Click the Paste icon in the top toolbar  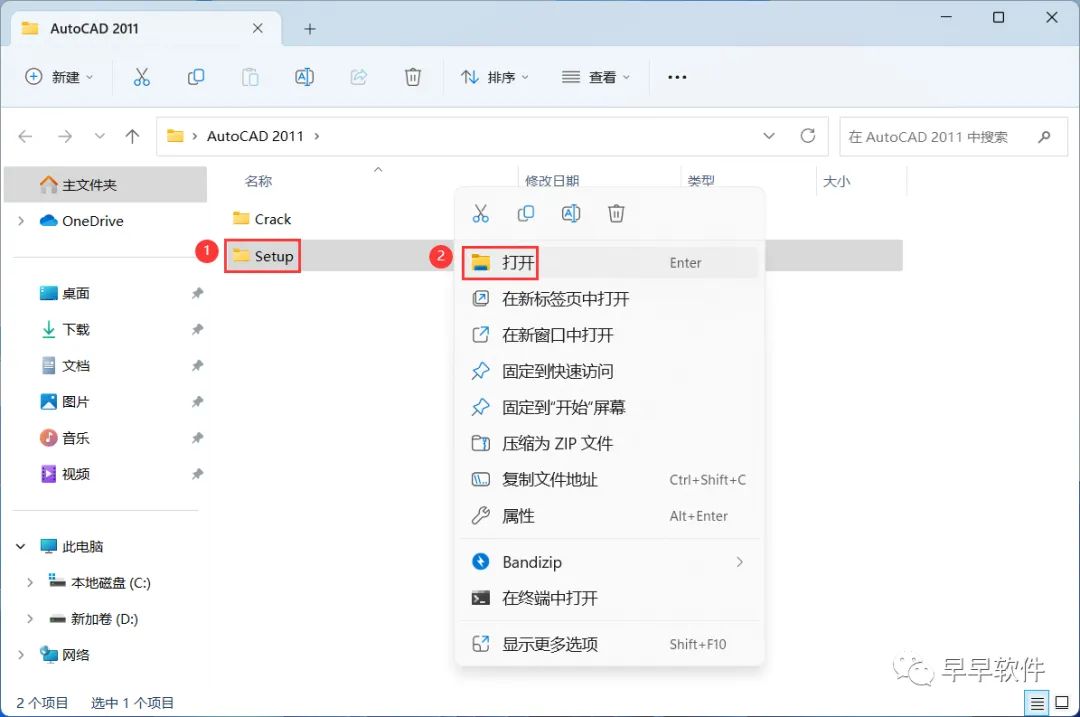[250, 77]
